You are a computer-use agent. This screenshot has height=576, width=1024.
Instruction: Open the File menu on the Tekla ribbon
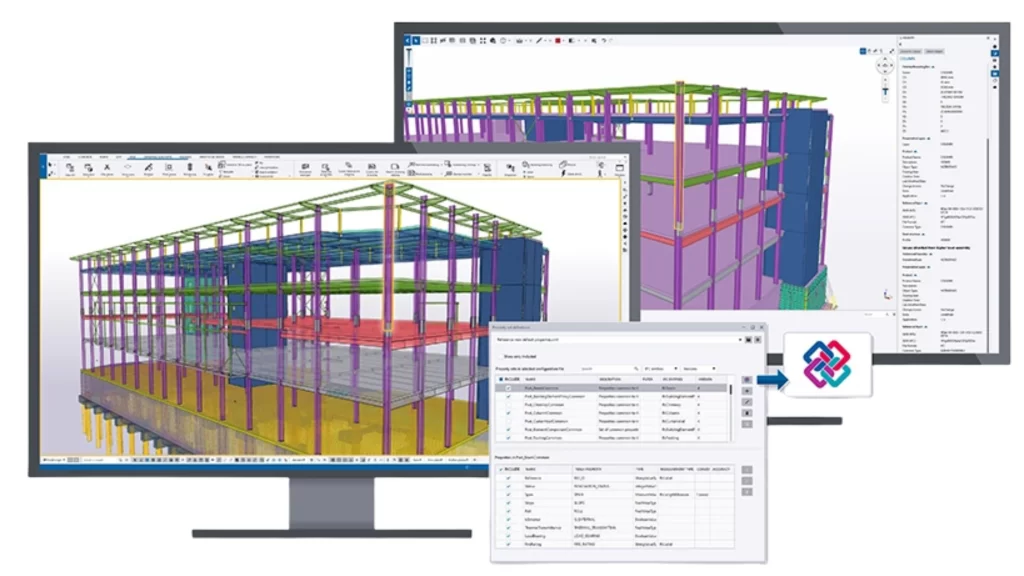click(x=66, y=157)
